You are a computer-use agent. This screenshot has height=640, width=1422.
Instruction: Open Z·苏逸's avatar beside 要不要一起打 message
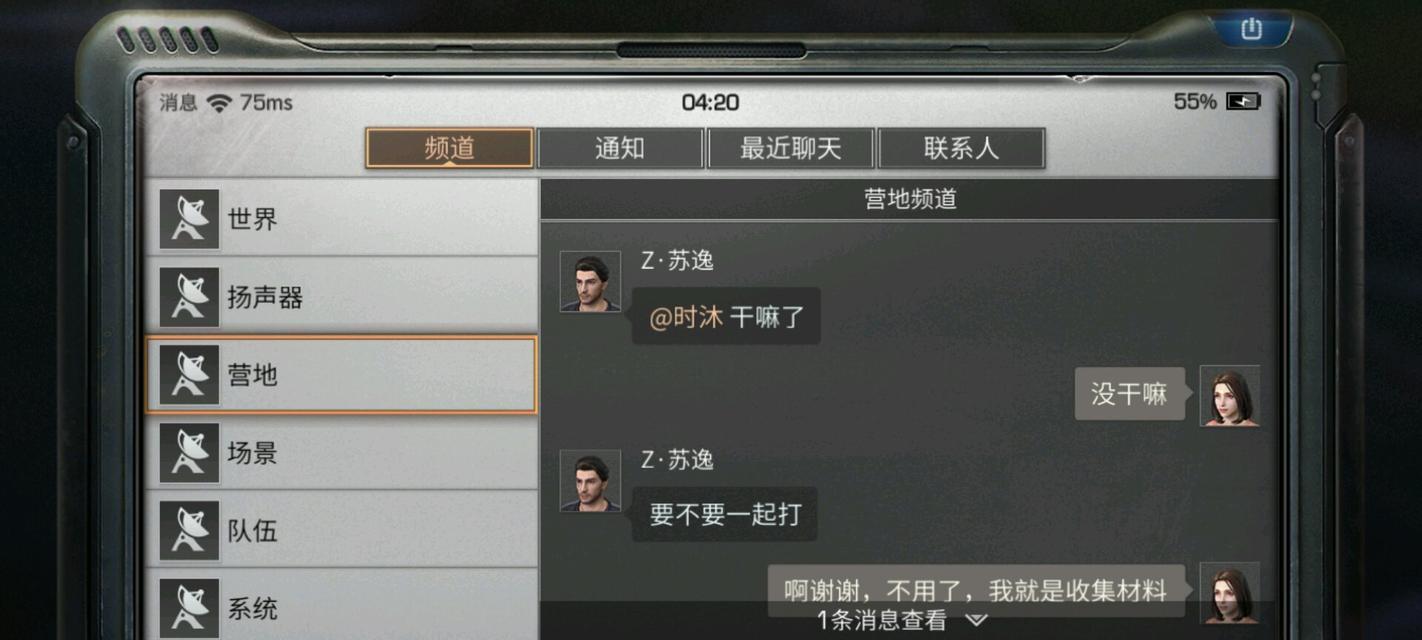coord(590,481)
